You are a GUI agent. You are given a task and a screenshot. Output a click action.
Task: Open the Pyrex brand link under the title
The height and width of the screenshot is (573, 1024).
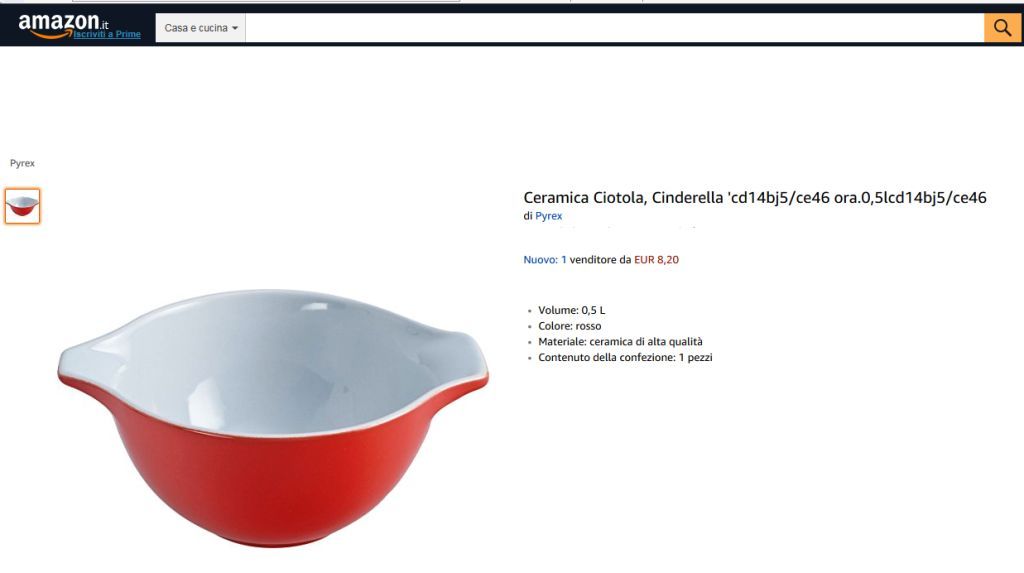click(549, 216)
